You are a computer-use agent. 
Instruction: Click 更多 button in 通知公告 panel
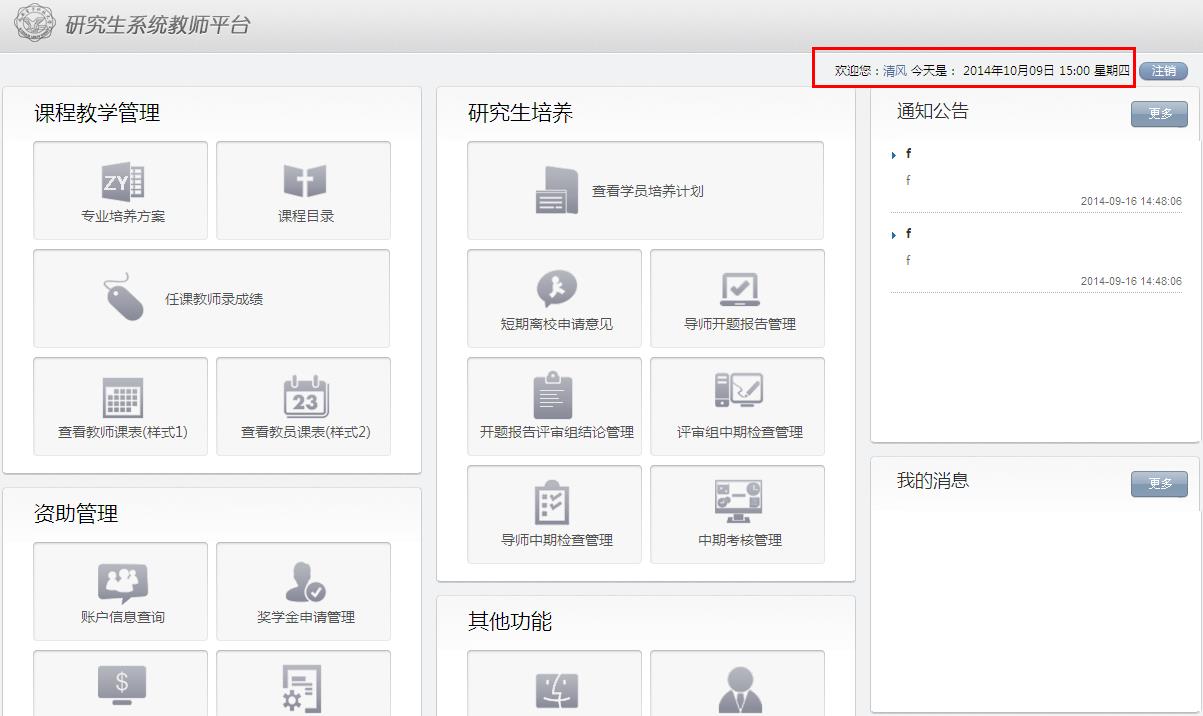pyautogui.click(x=1159, y=114)
